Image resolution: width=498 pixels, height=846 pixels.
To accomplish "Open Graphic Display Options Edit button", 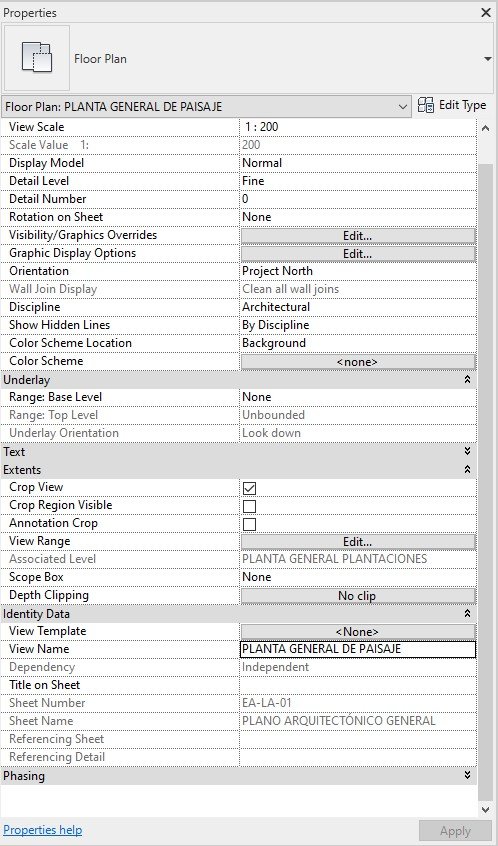I will click(358, 254).
